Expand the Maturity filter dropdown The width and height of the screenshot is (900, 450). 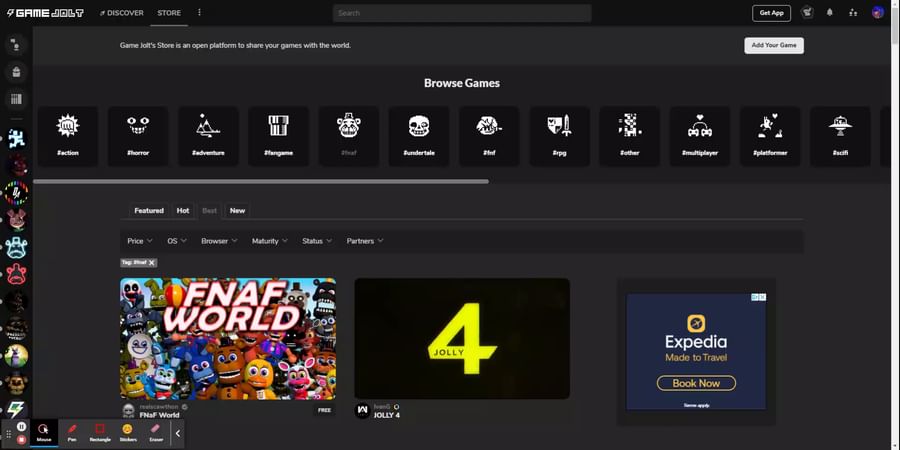click(270, 241)
